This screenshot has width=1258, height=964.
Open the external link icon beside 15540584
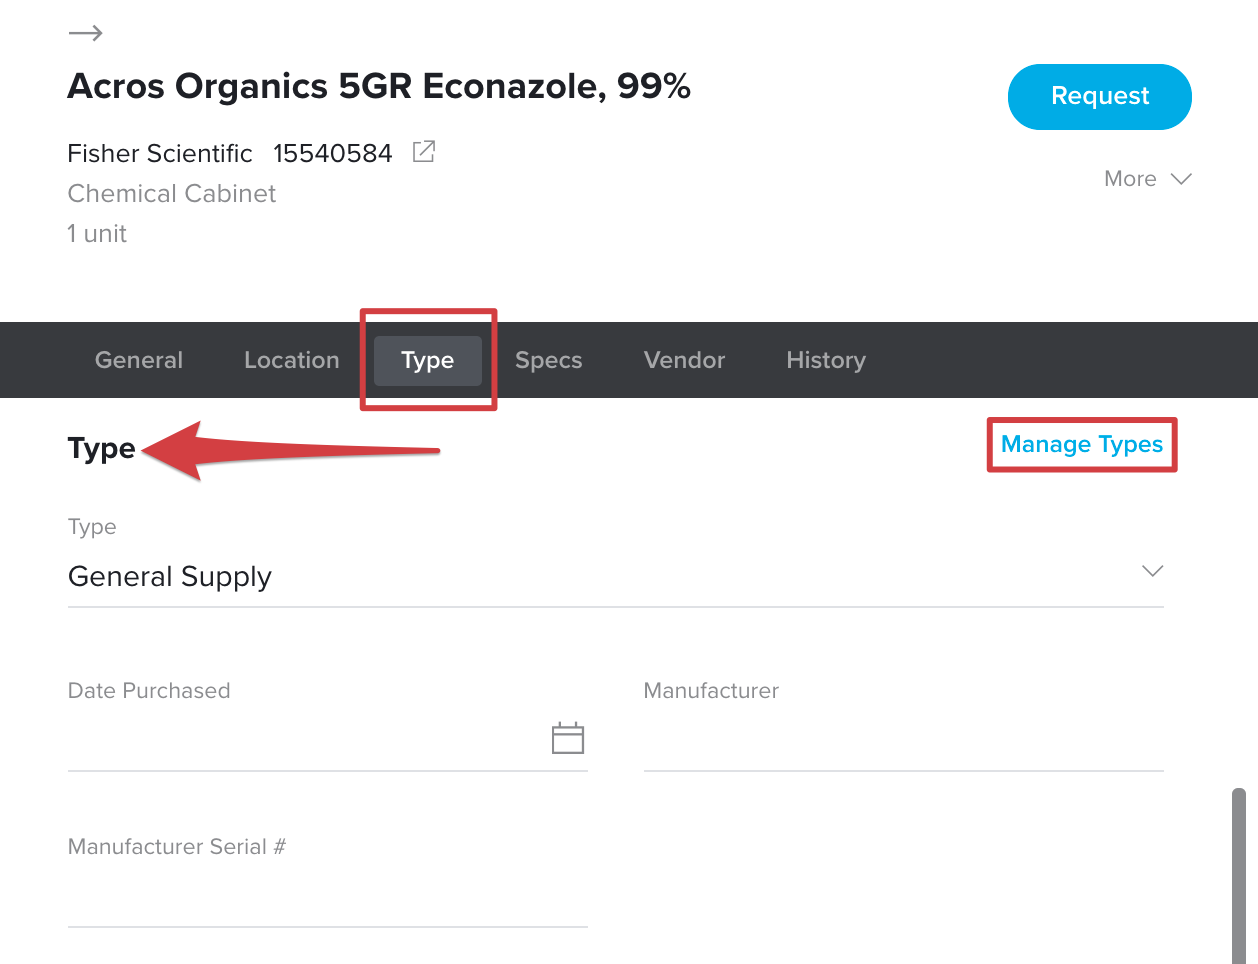(x=424, y=152)
